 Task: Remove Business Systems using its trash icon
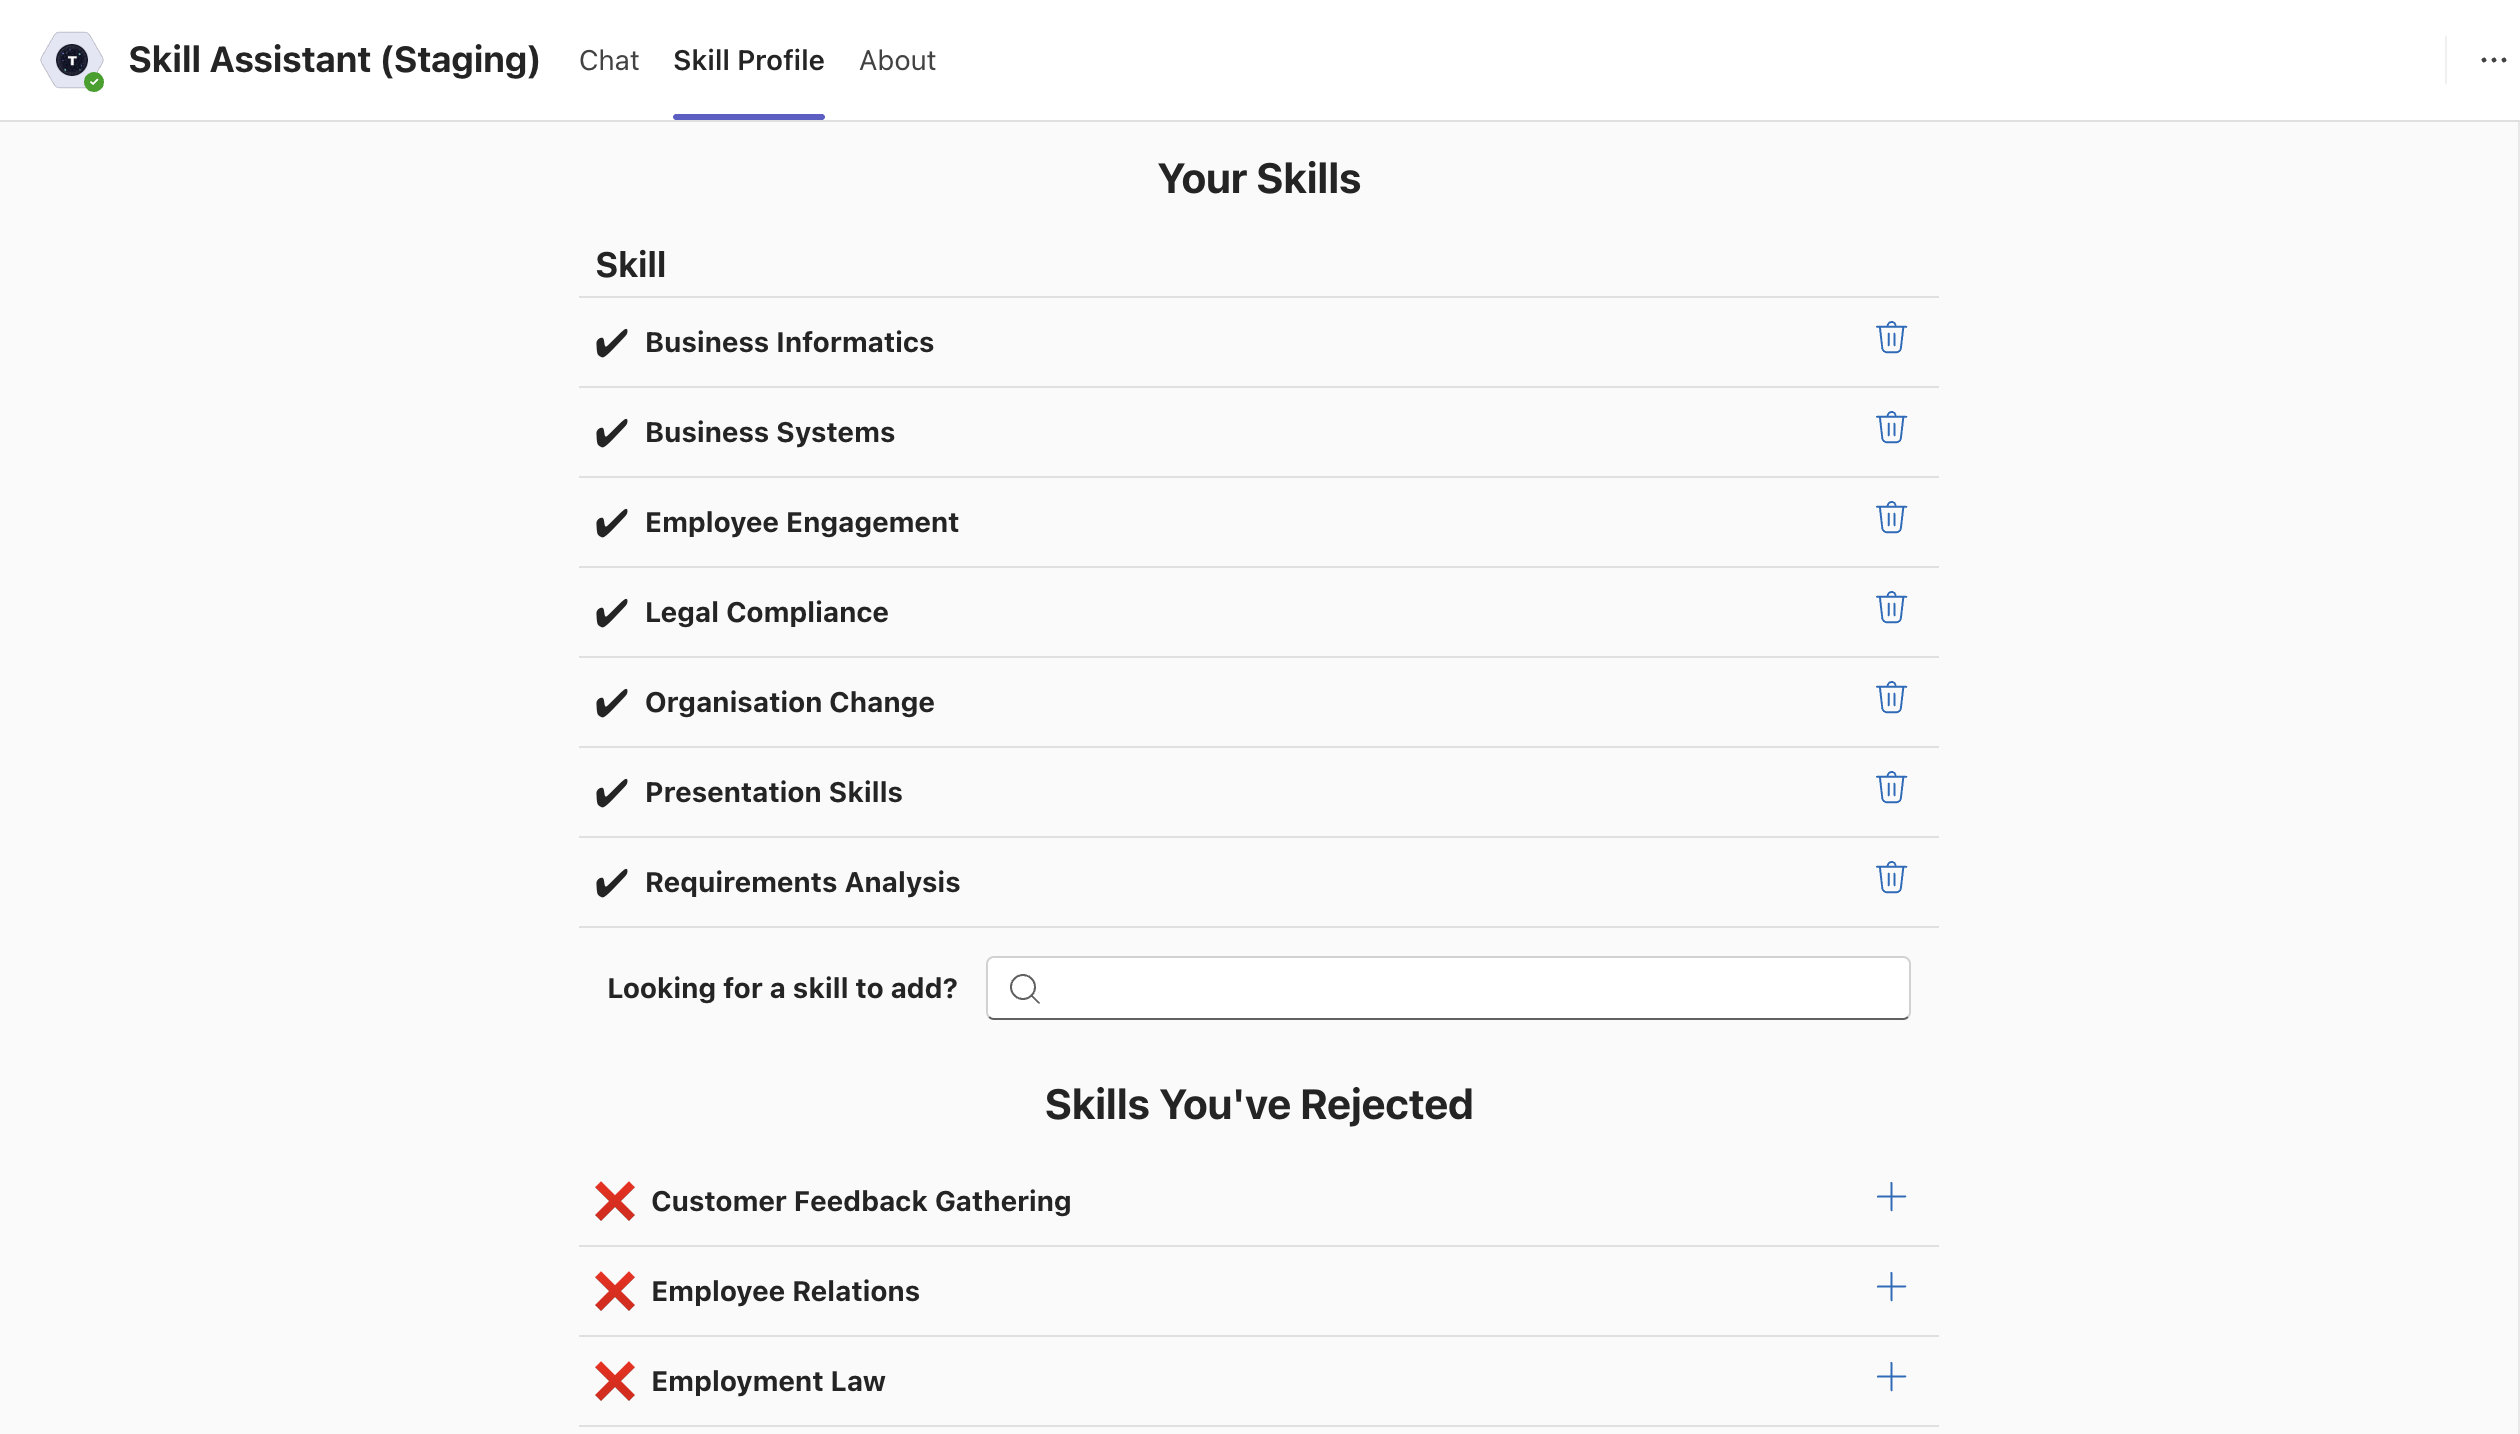pos(1891,427)
